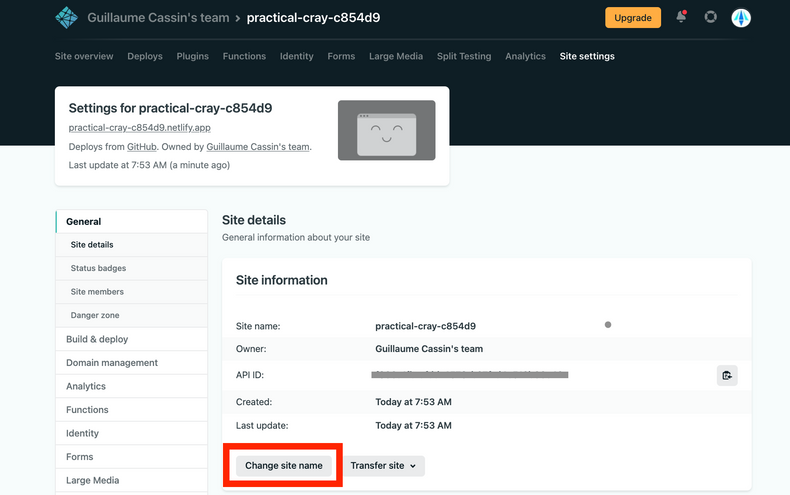Select General in settings sidebar

point(131,221)
